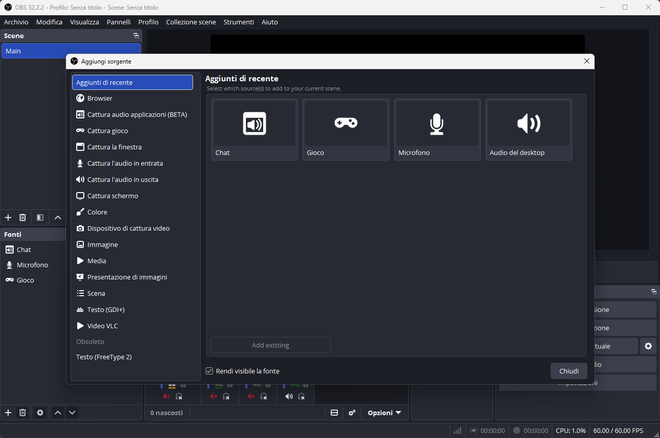Select Cattura gioco source type

pos(132,131)
